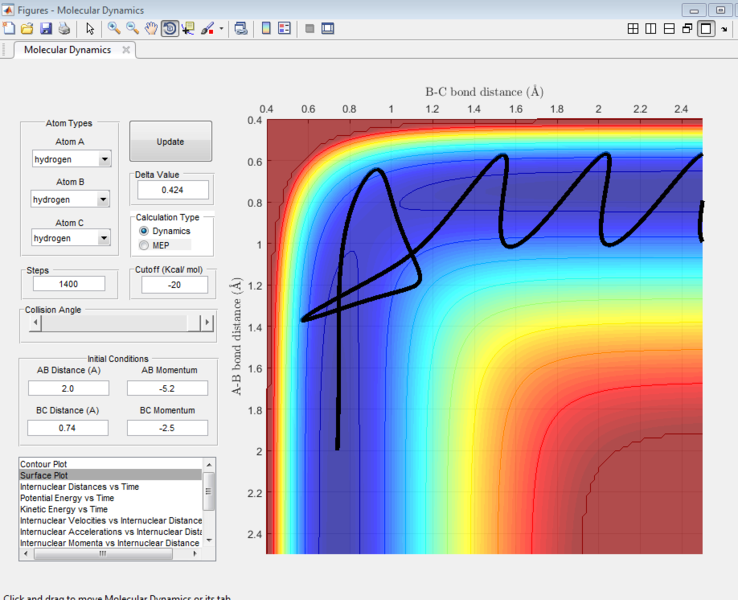Switch to the Molecular Dynamics tab
The image size is (738, 600).
[68, 49]
